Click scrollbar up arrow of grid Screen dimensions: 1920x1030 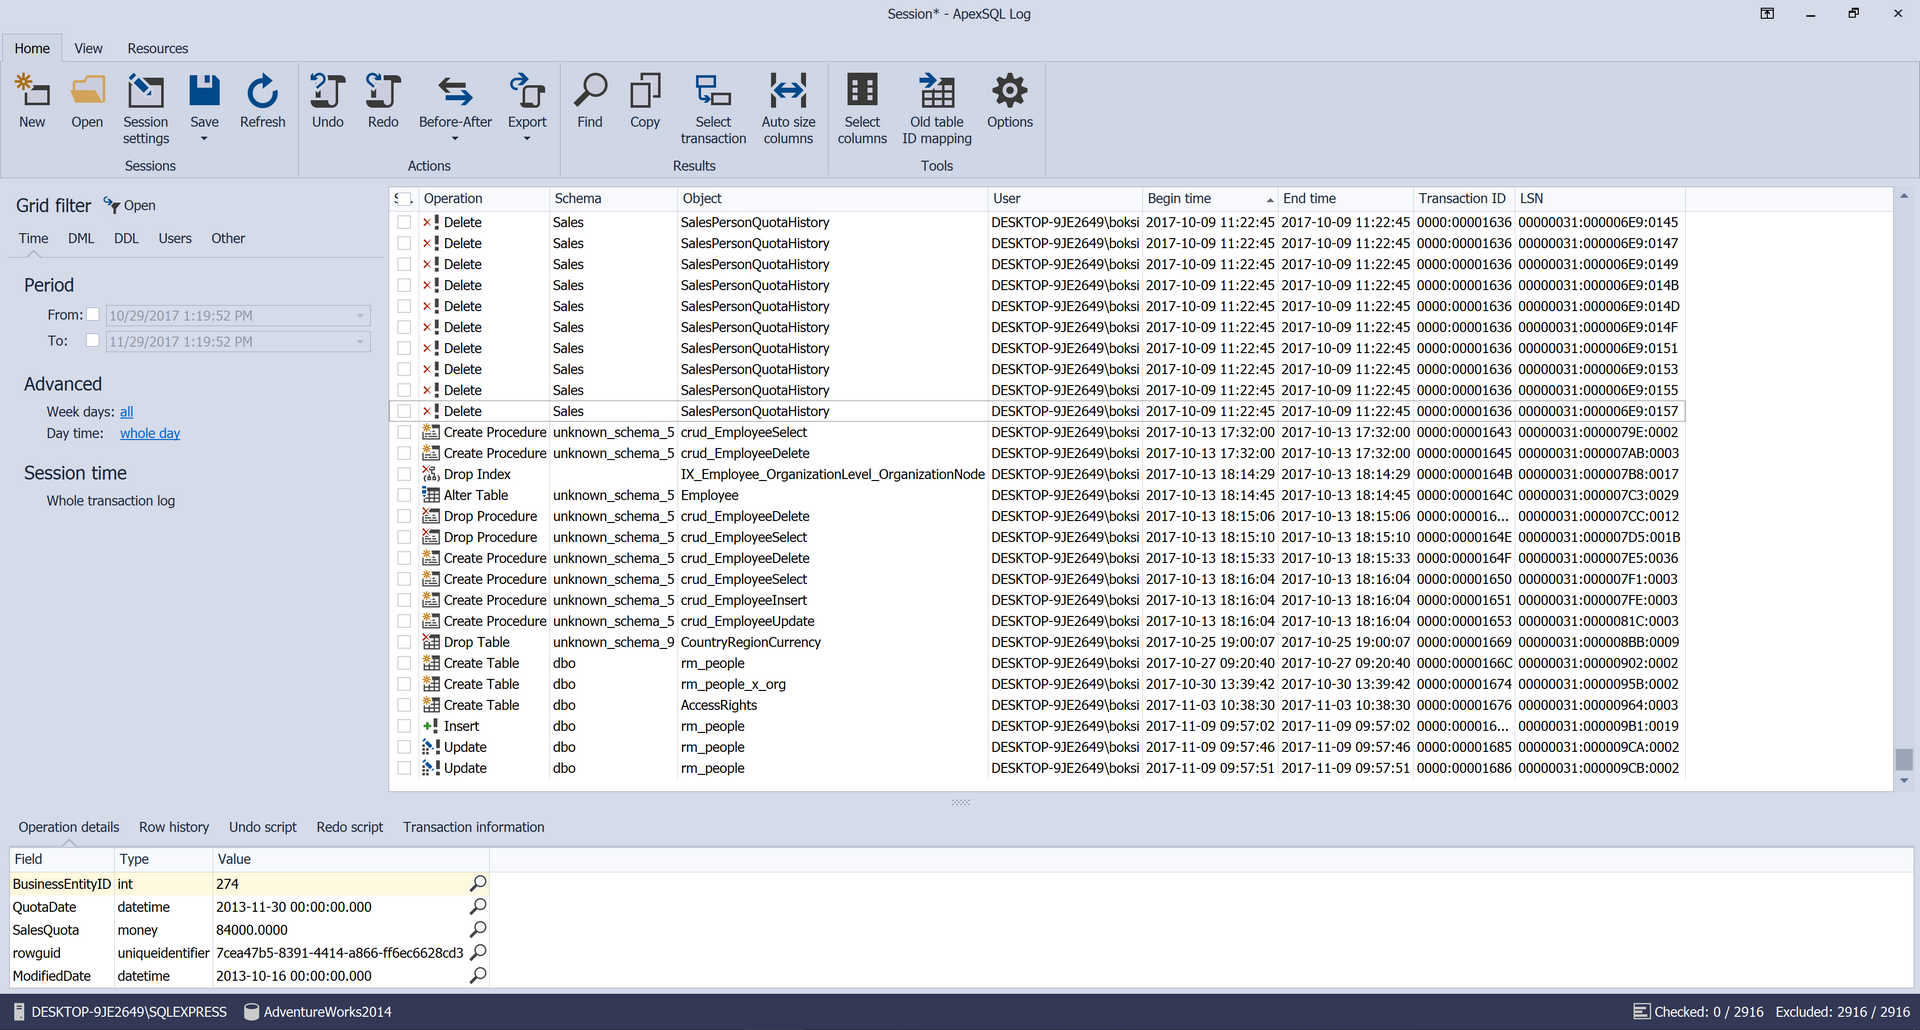tap(1904, 196)
